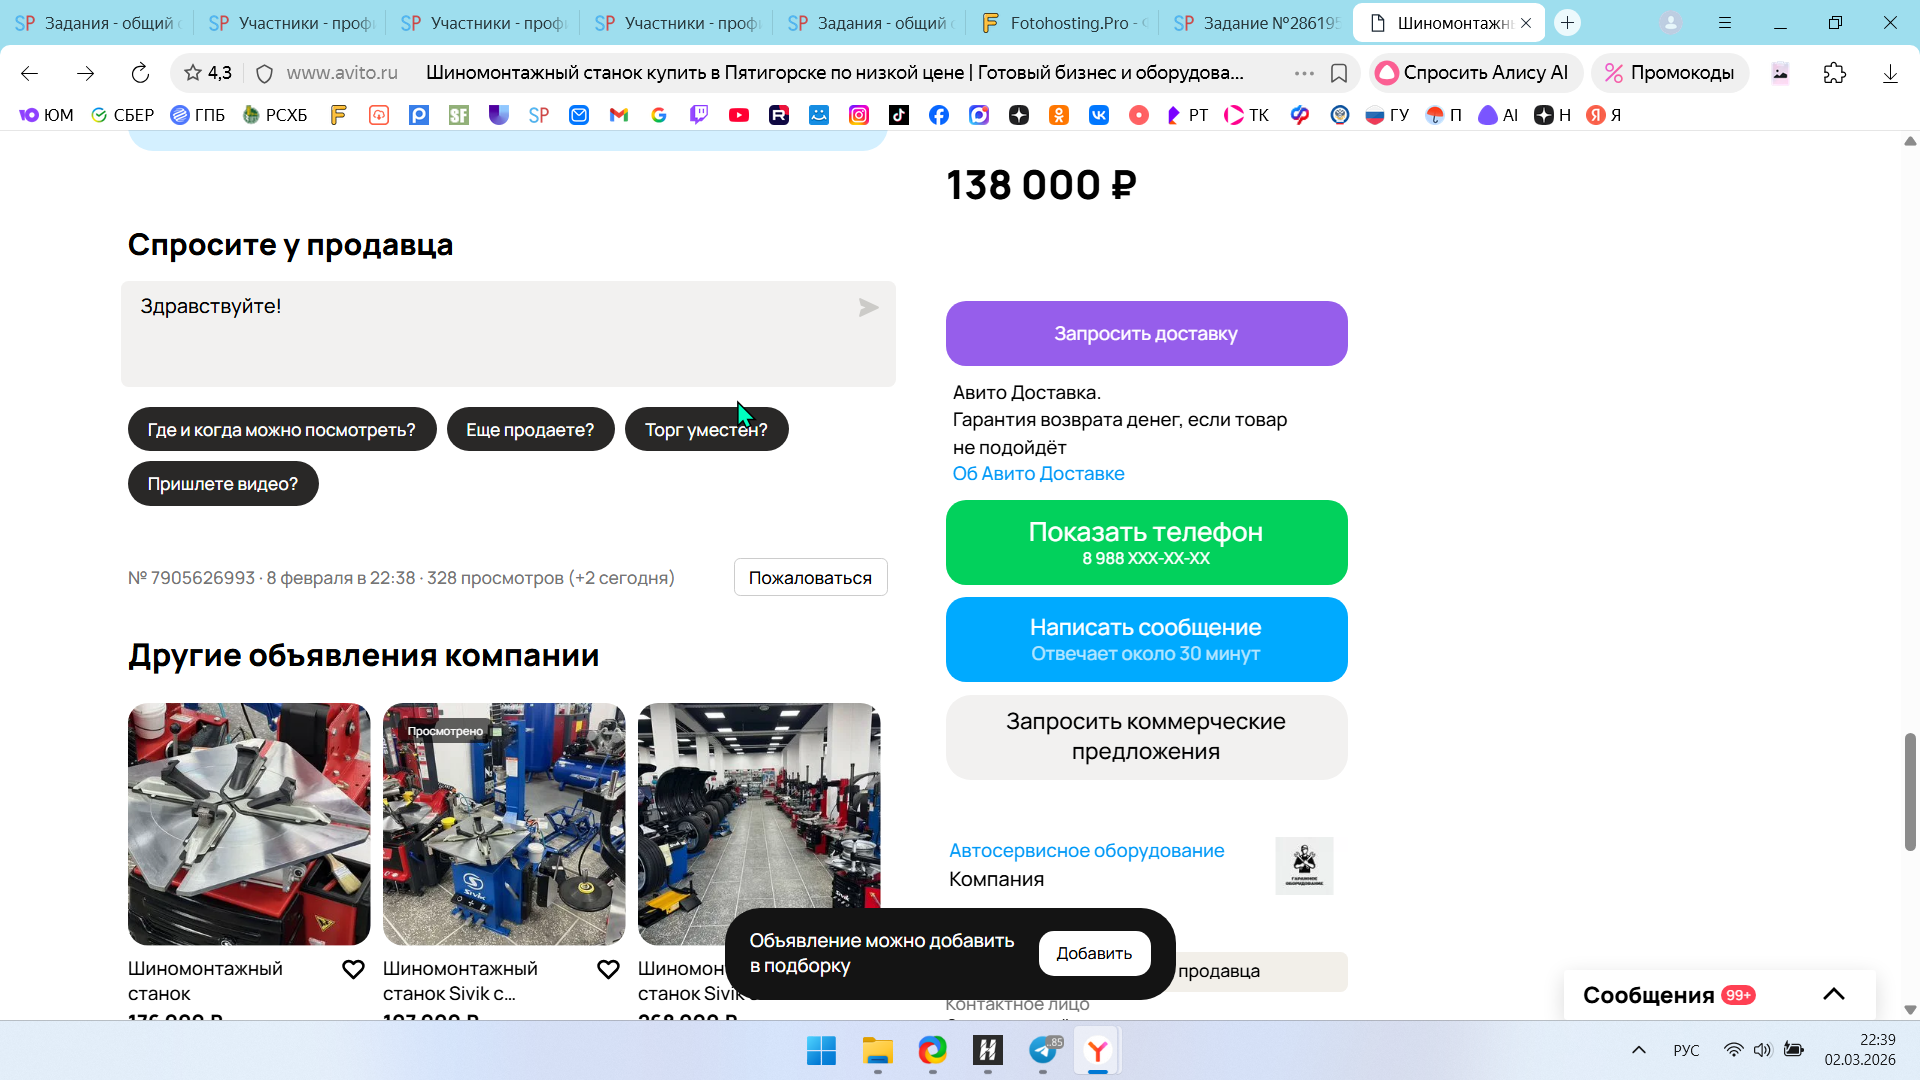Open the new tab plus button

click(1568, 22)
